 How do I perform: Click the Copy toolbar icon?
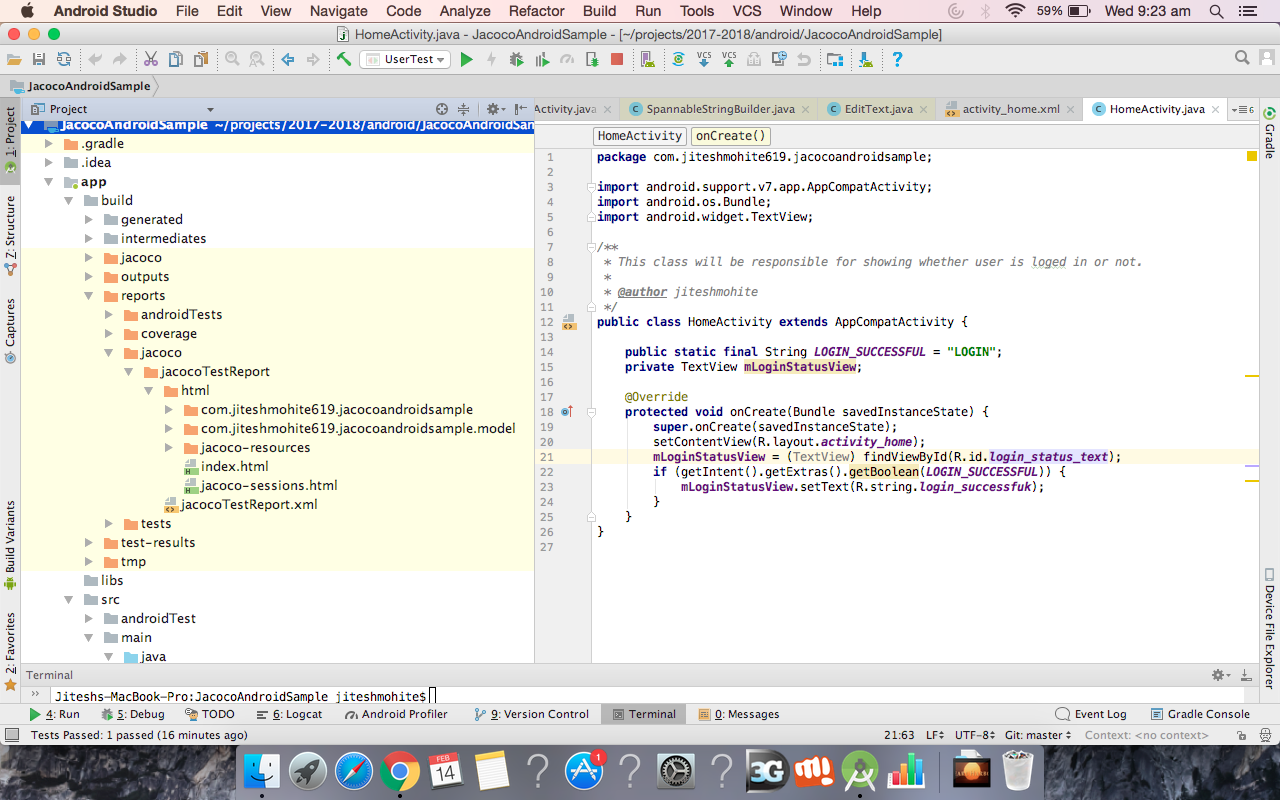[x=176, y=59]
